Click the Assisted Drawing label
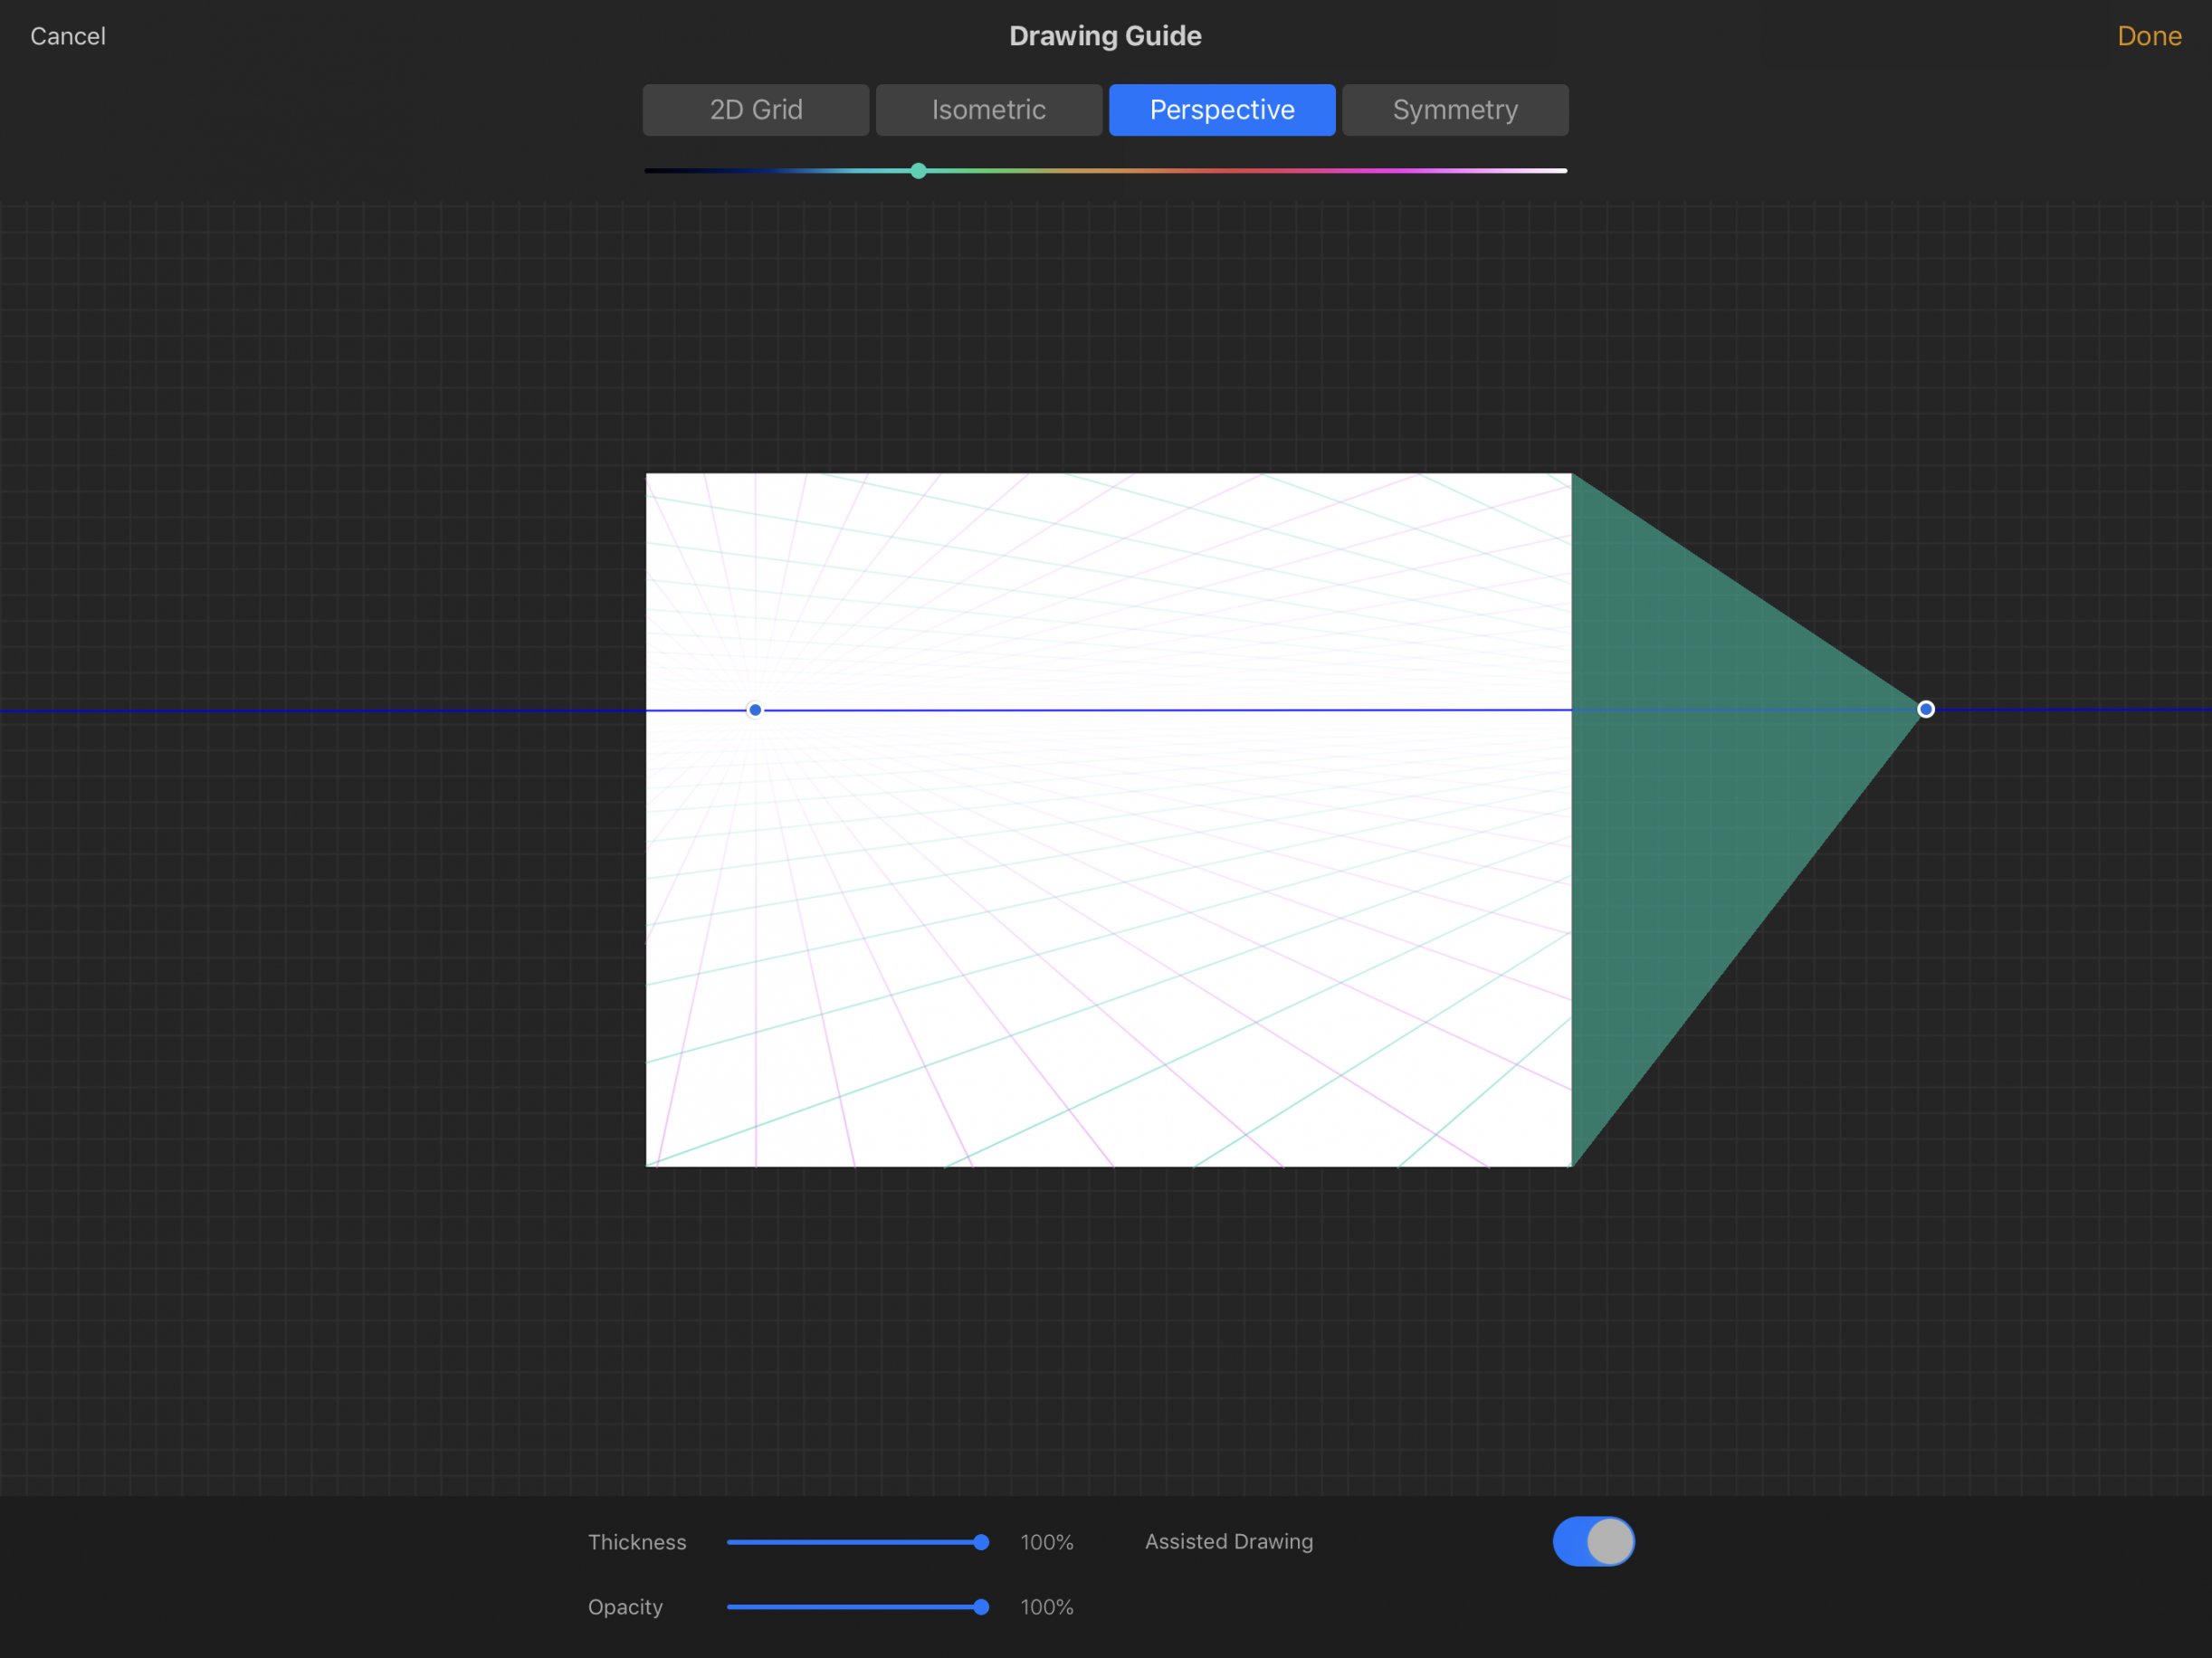The width and height of the screenshot is (2212, 1658). 1228,1541
